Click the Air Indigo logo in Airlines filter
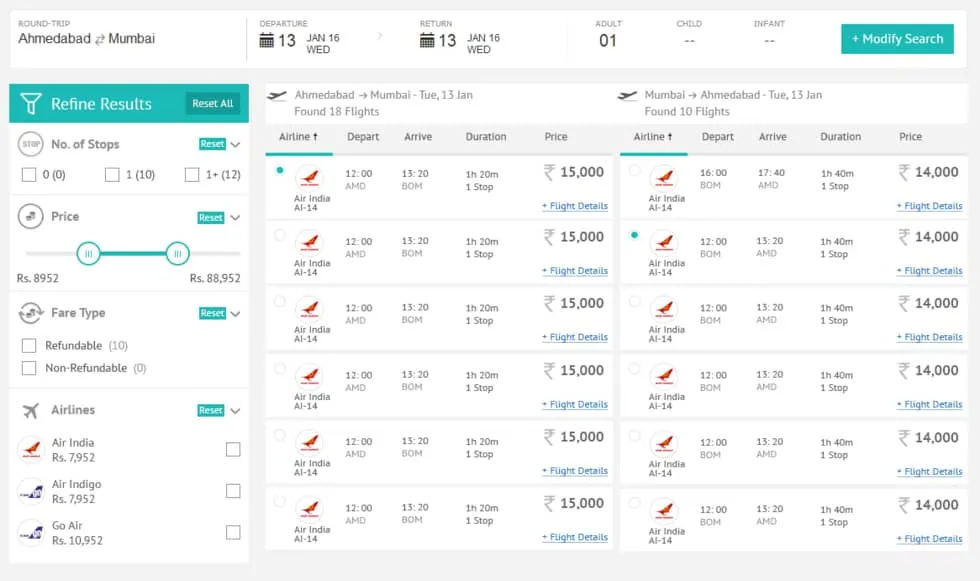 (31, 492)
